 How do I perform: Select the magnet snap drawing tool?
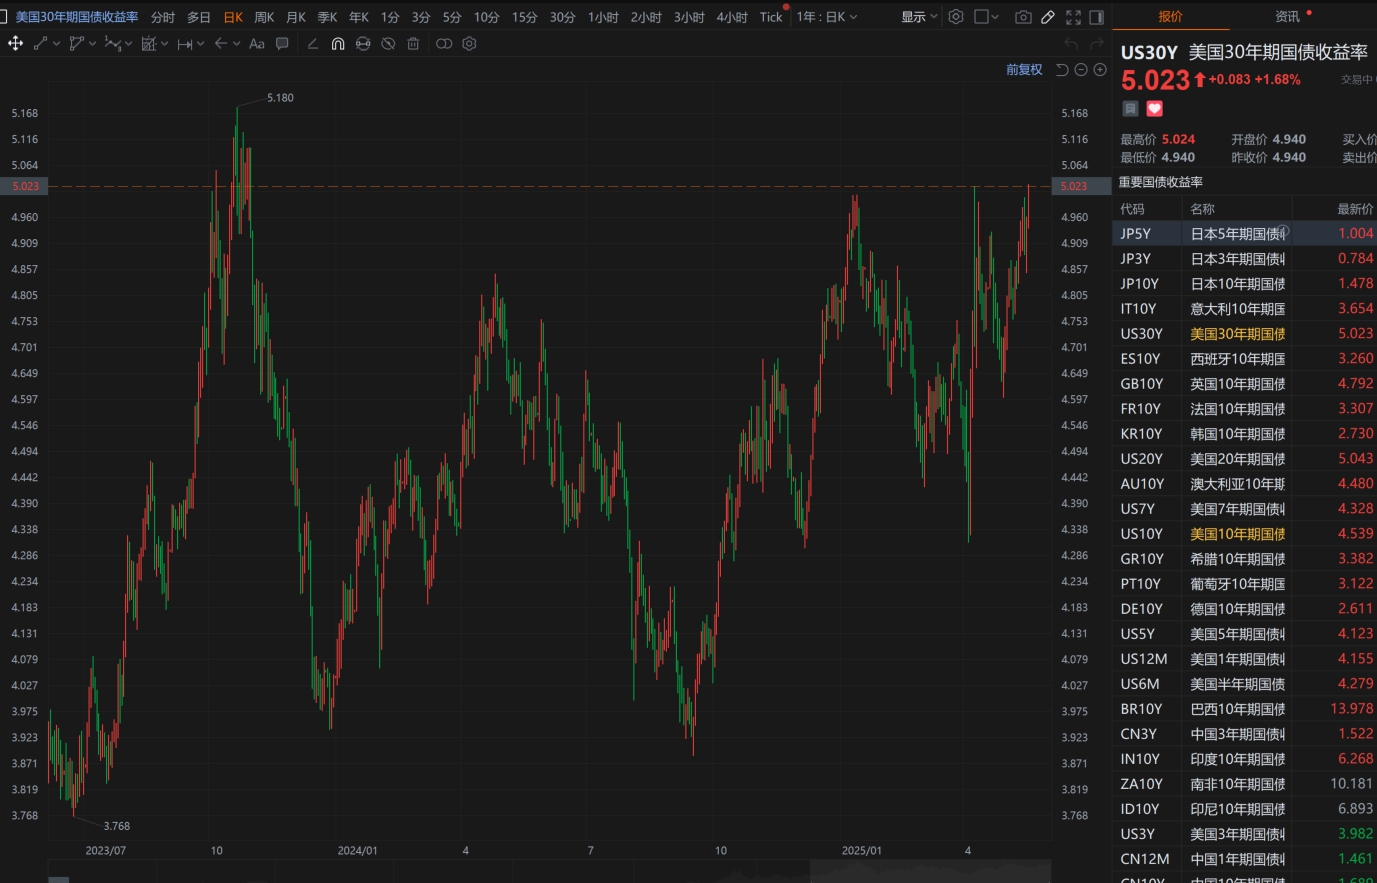tap(338, 44)
